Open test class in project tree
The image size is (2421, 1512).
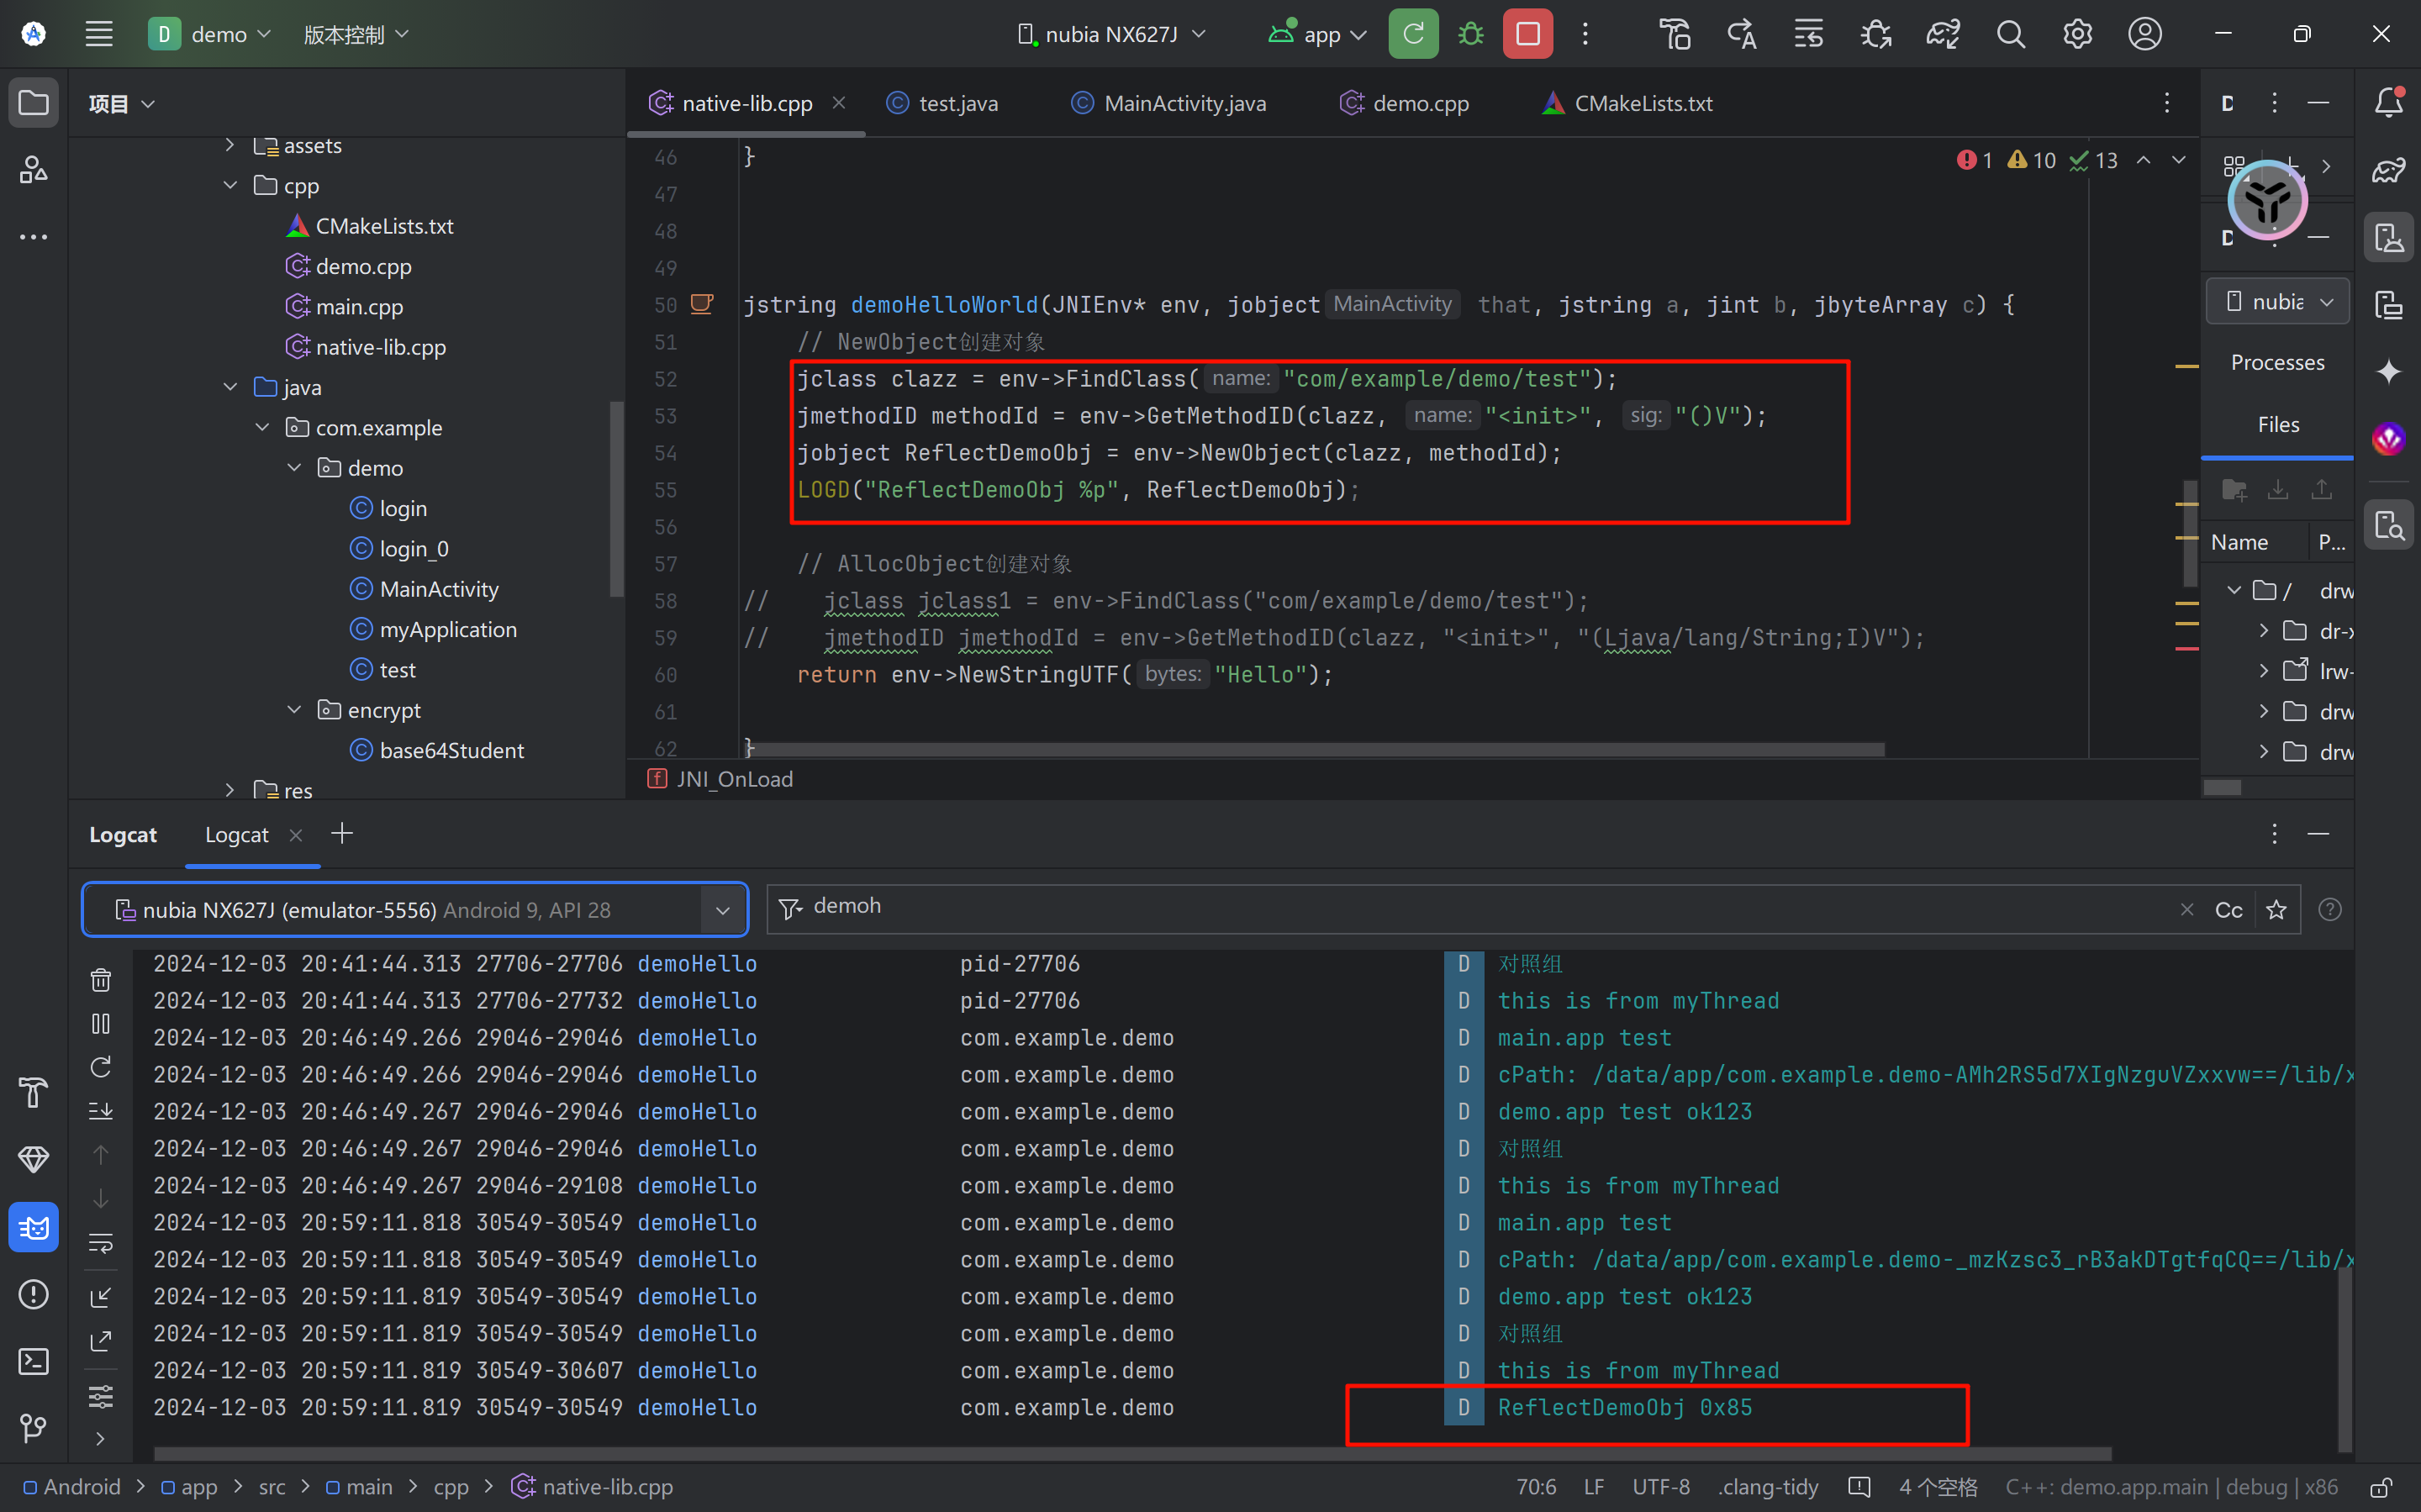click(x=396, y=670)
